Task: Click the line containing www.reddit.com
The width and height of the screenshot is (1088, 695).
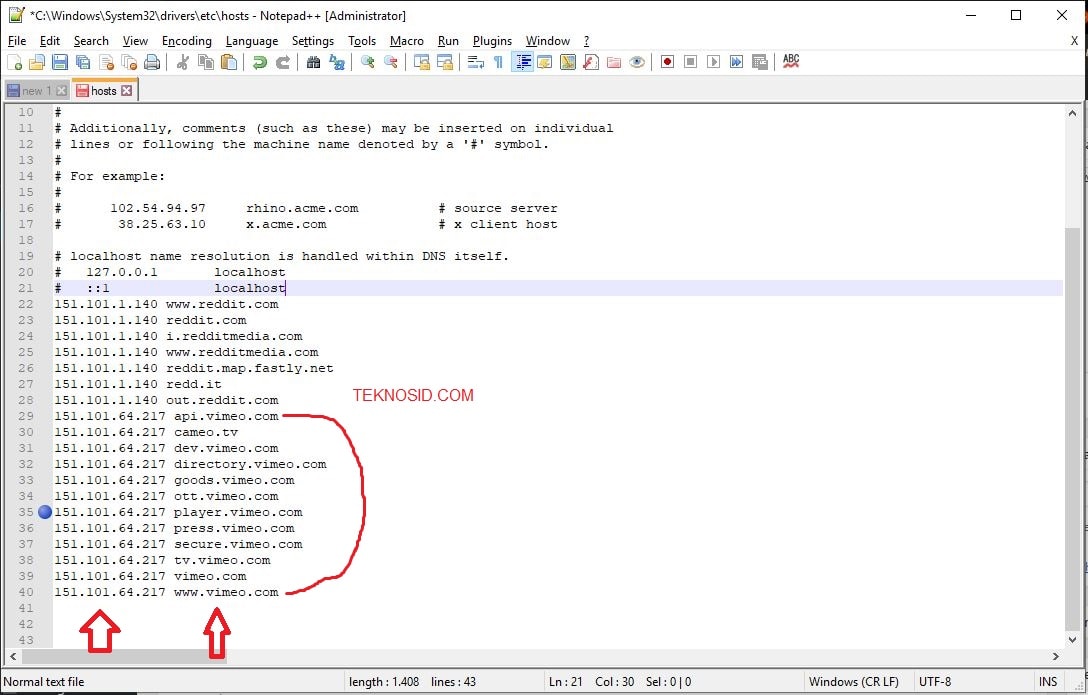Action: coord(558,304)
